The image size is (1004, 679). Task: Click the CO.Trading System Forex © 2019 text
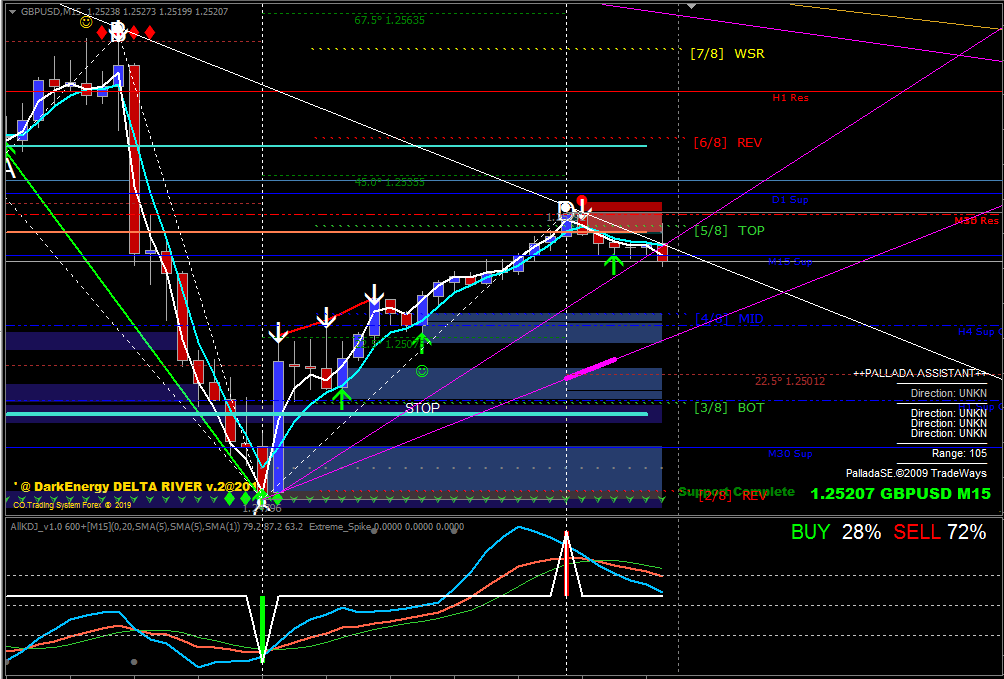(x=72, y=505)
